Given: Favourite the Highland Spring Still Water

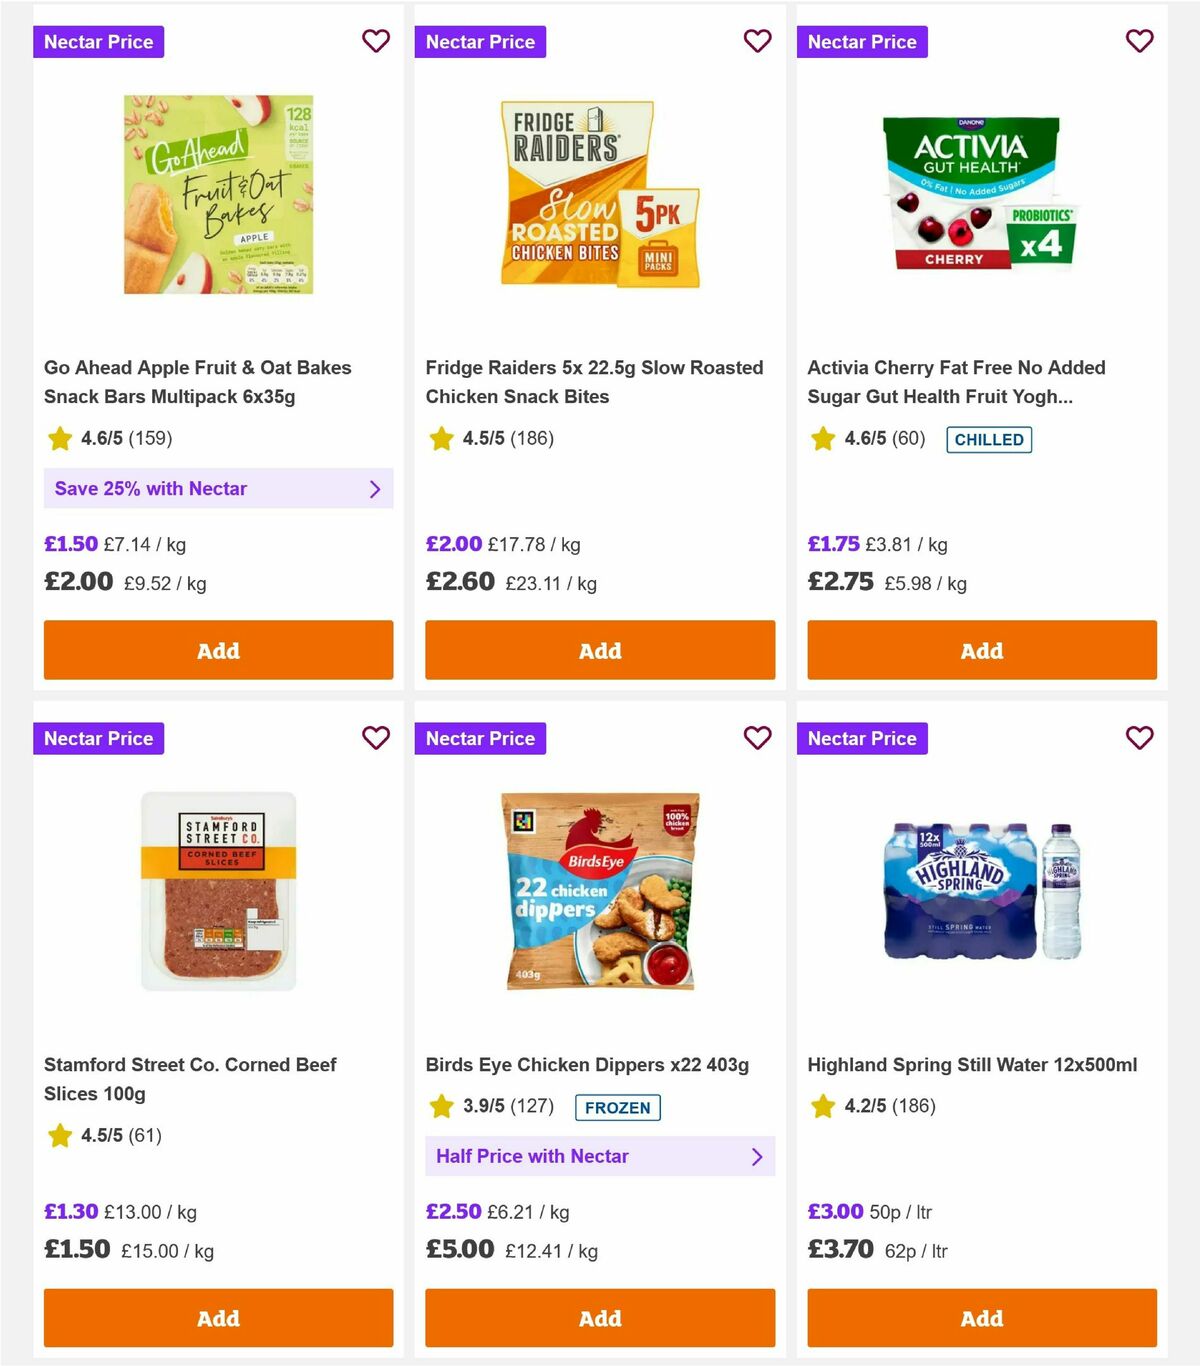Looking at the screenshot, I should (1139, 738).
